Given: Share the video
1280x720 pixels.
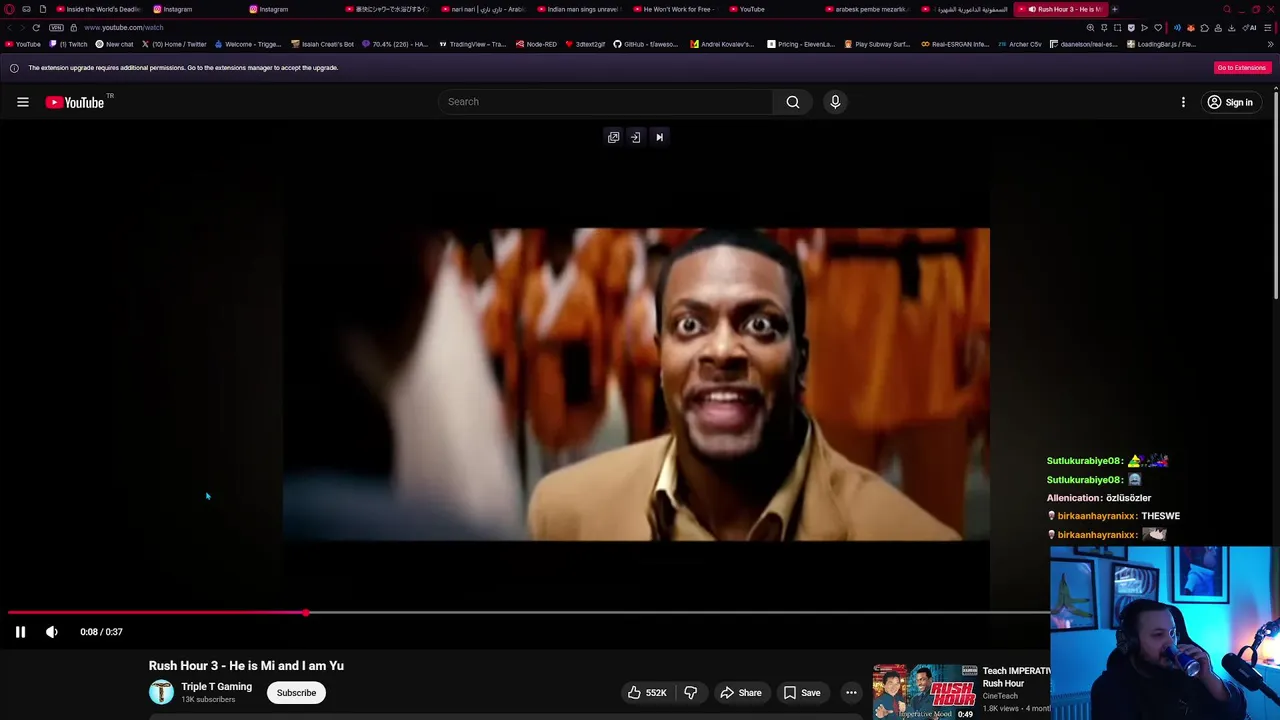Looking at the screenshot, I should pos(741,692).
